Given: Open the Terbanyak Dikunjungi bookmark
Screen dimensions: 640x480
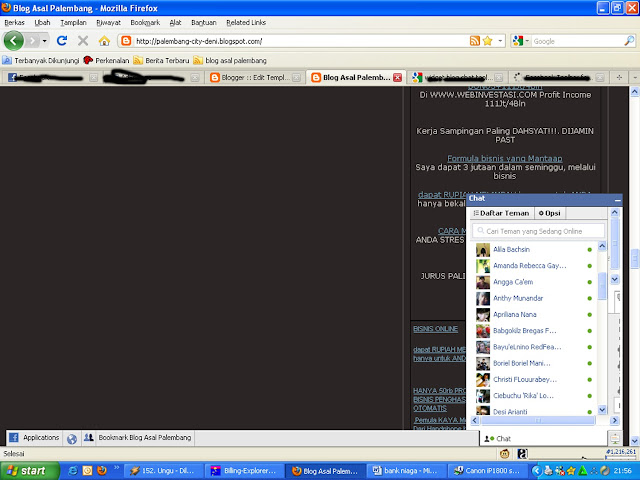Looking at the screenshot, I should tap(41, 60).
